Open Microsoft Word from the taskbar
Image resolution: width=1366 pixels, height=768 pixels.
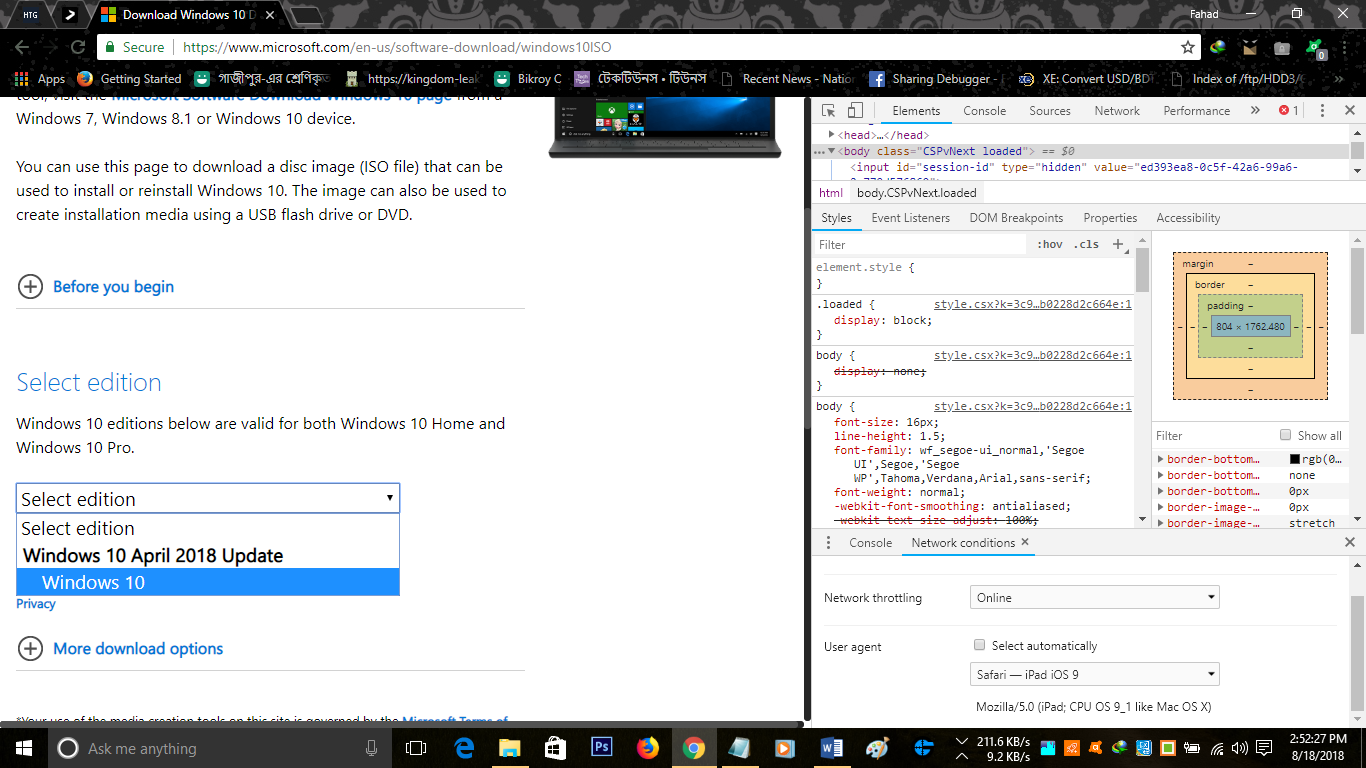click(x=832, y=748)
